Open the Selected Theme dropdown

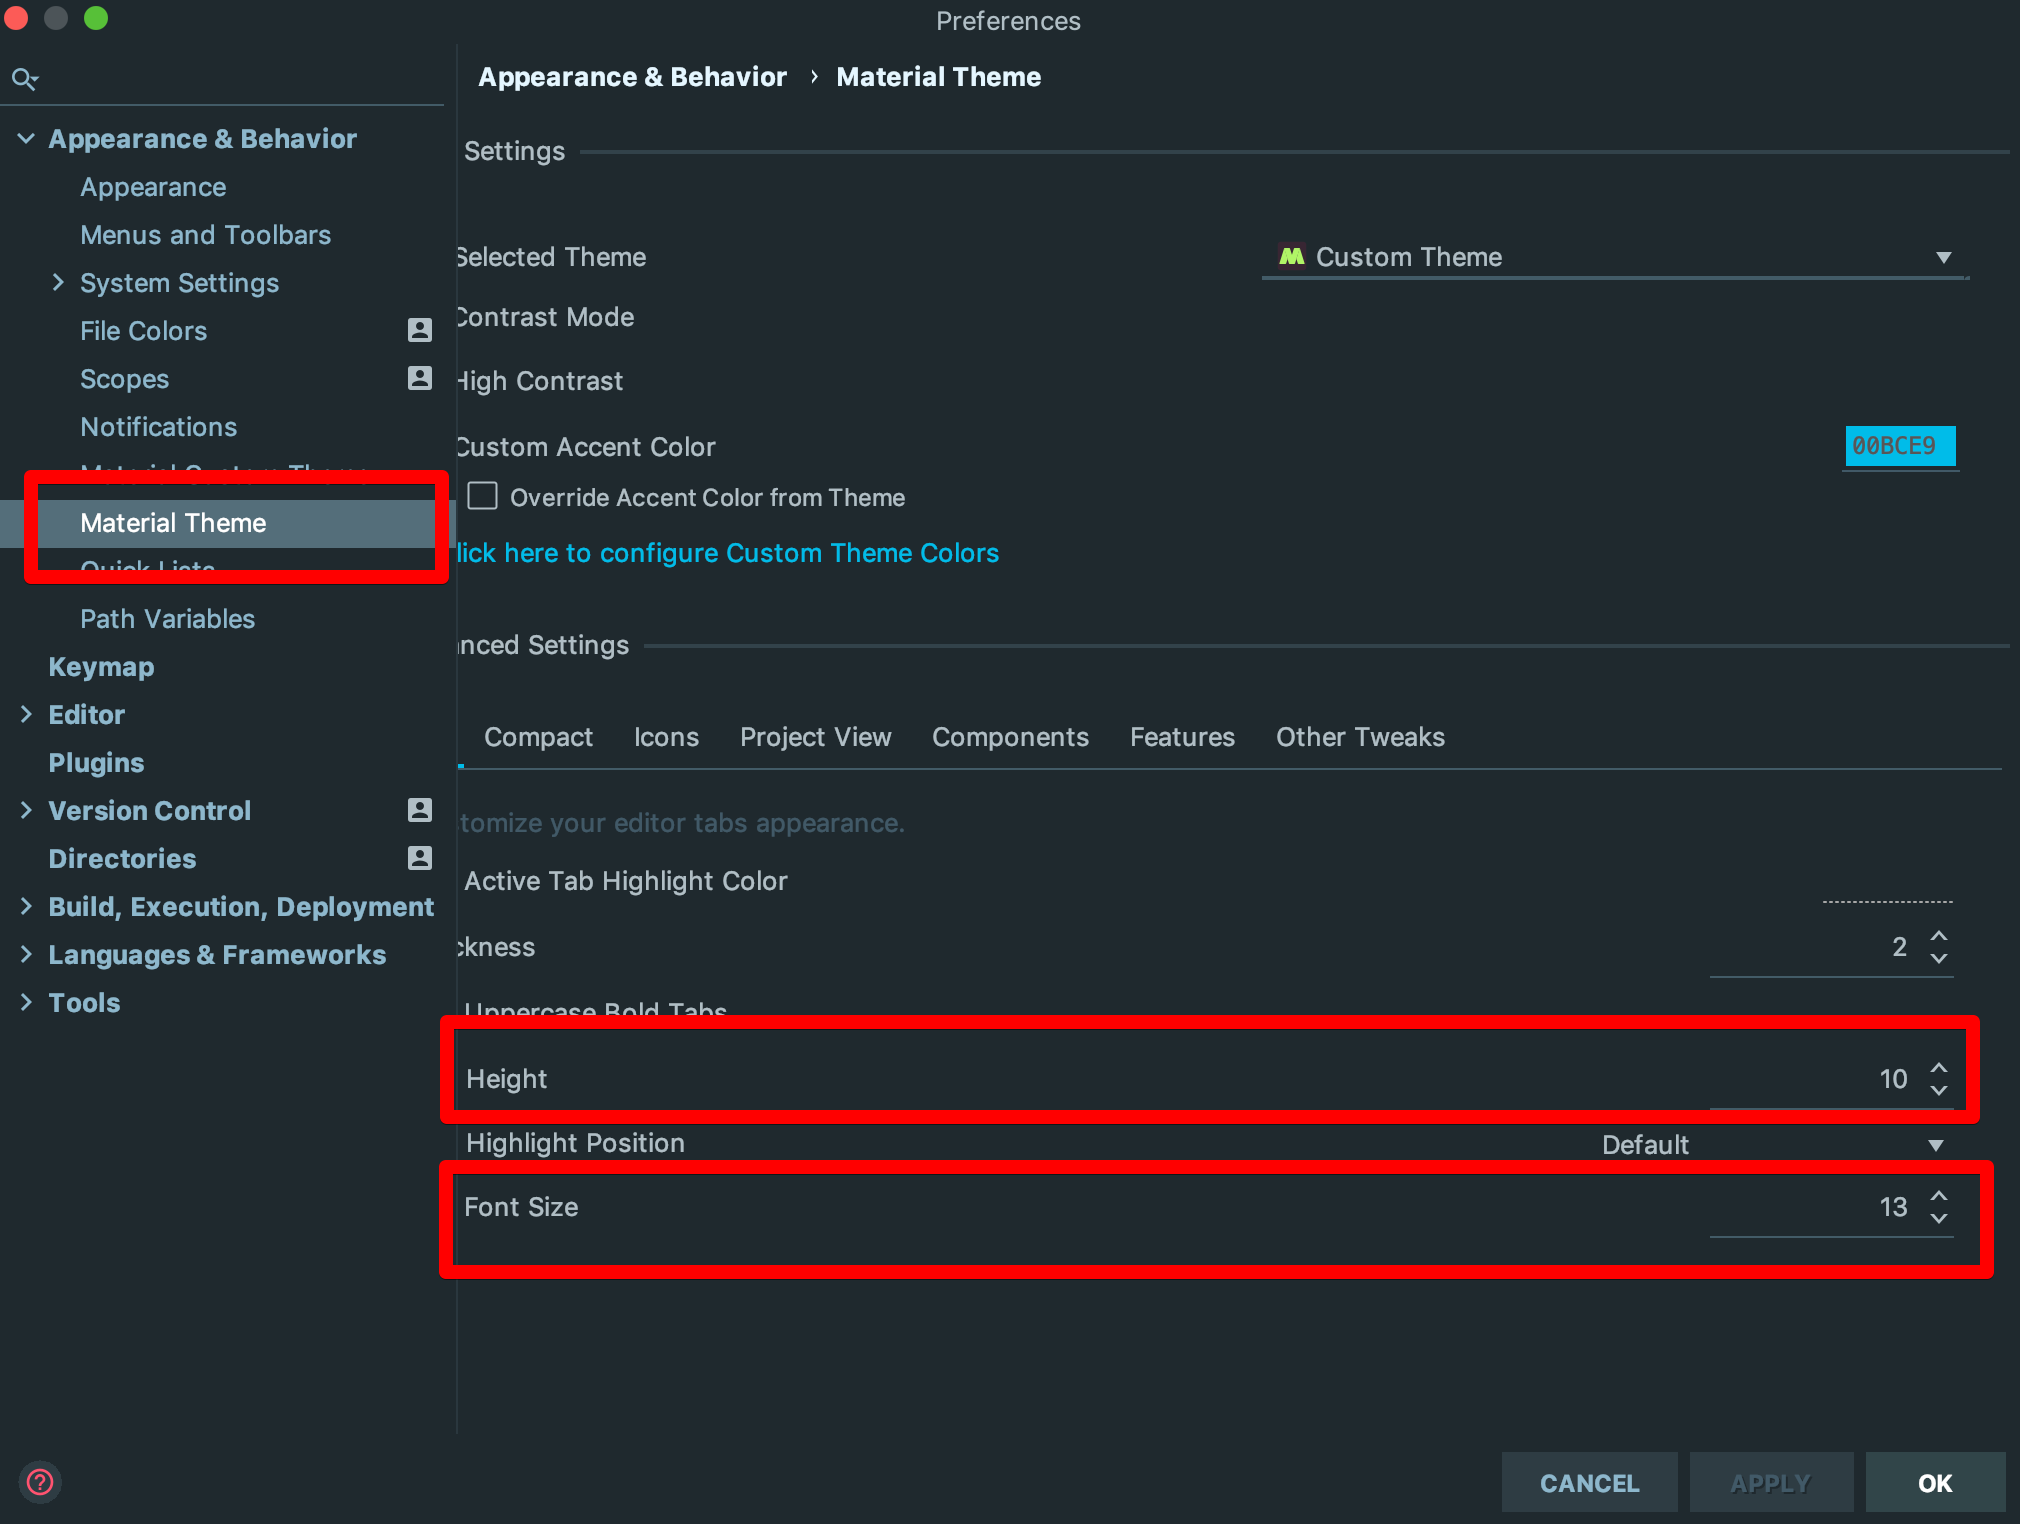pyautogui.click(x=1615, y=257)
